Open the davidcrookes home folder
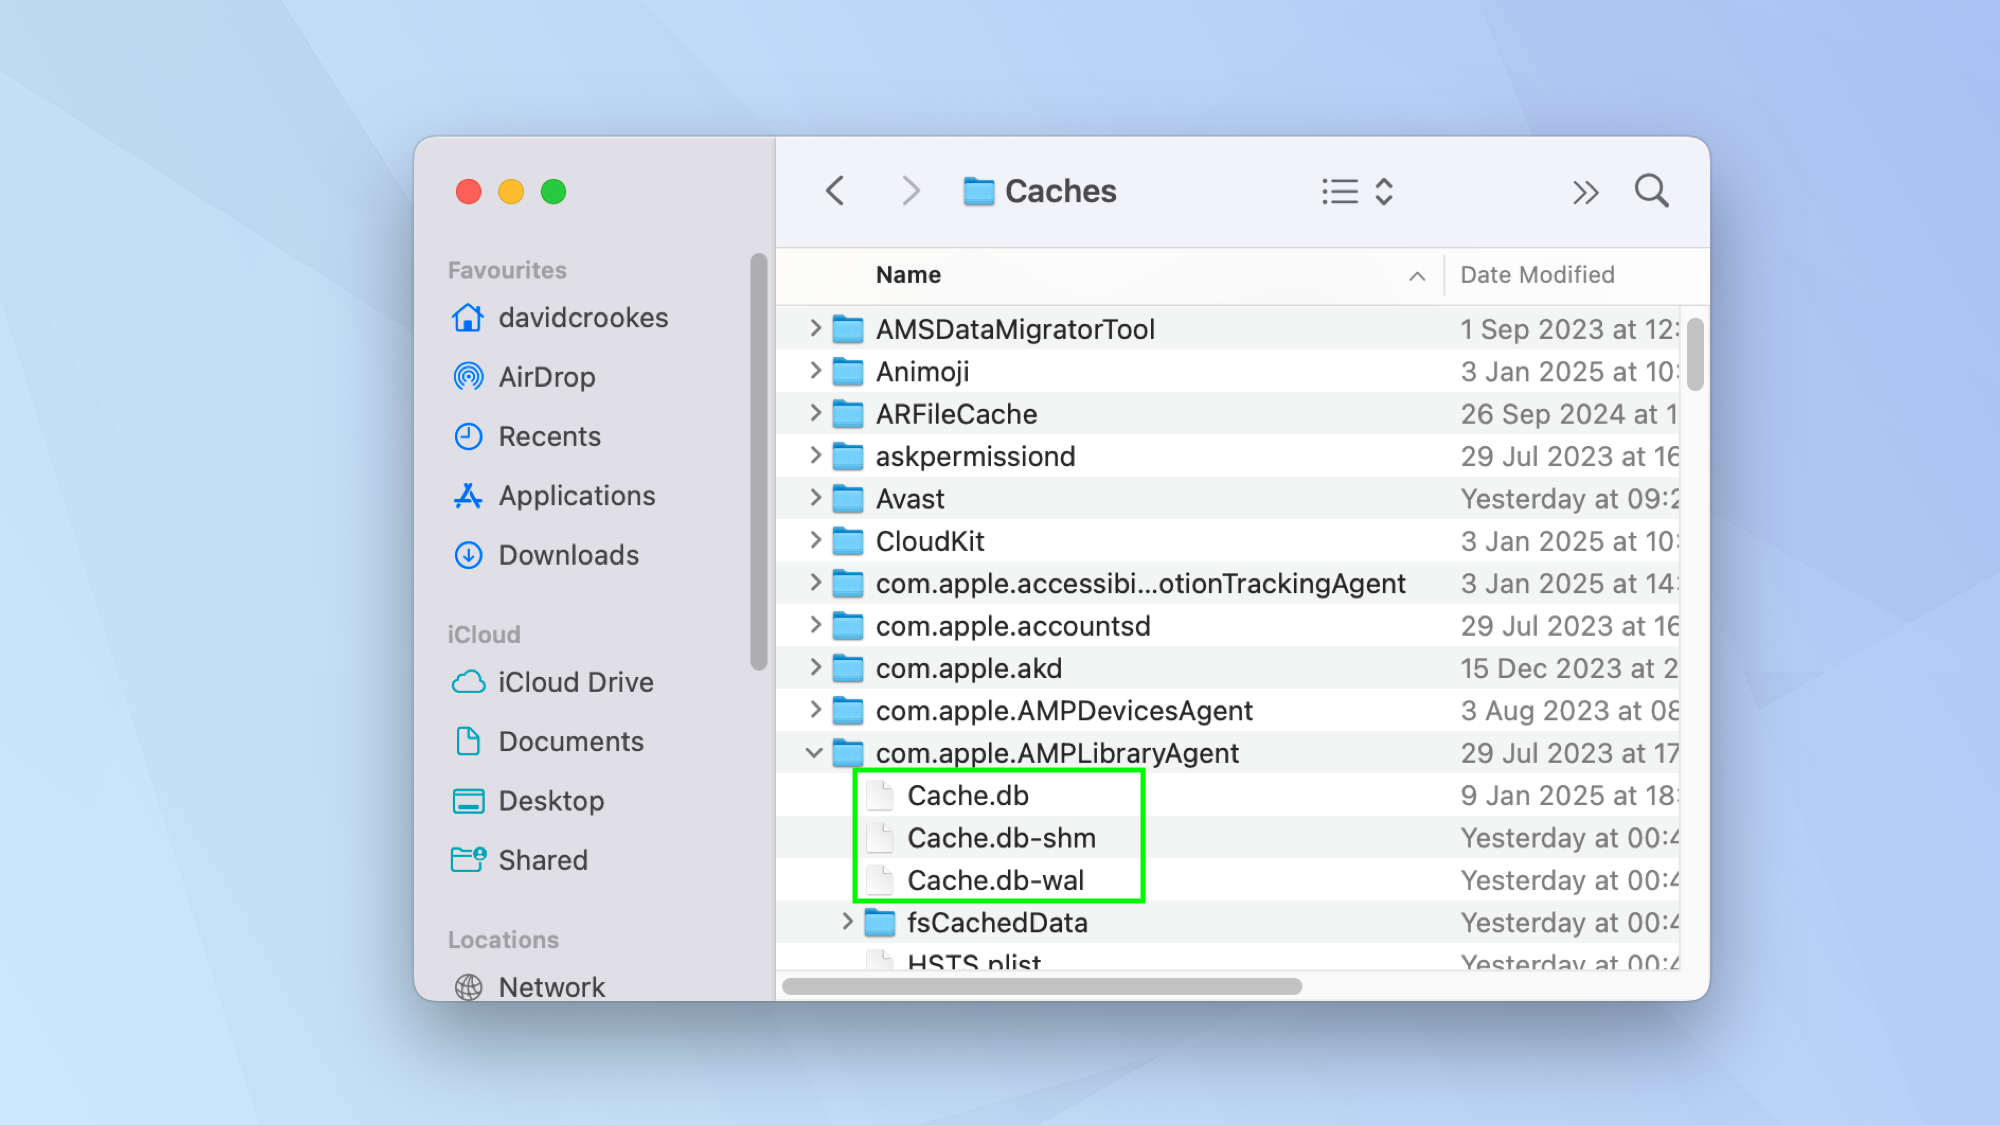 point(582,318)
